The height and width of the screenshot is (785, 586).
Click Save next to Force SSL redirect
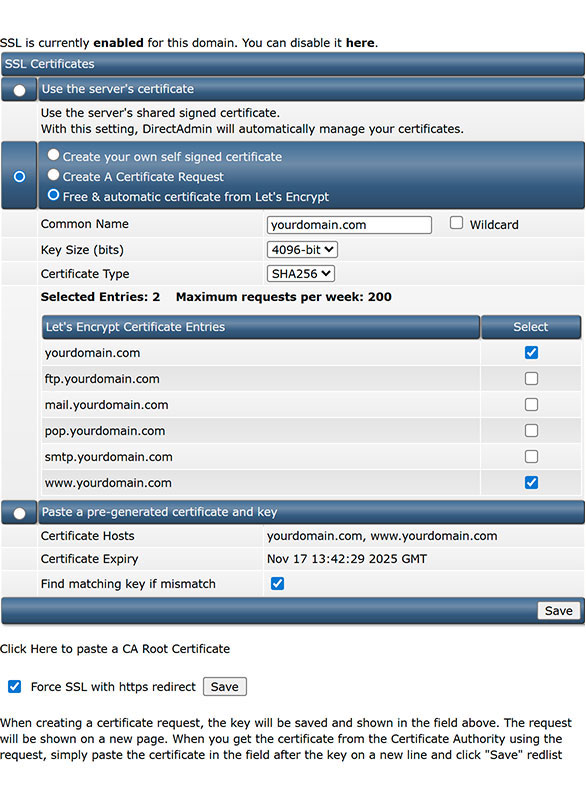[x=225, y=686]
